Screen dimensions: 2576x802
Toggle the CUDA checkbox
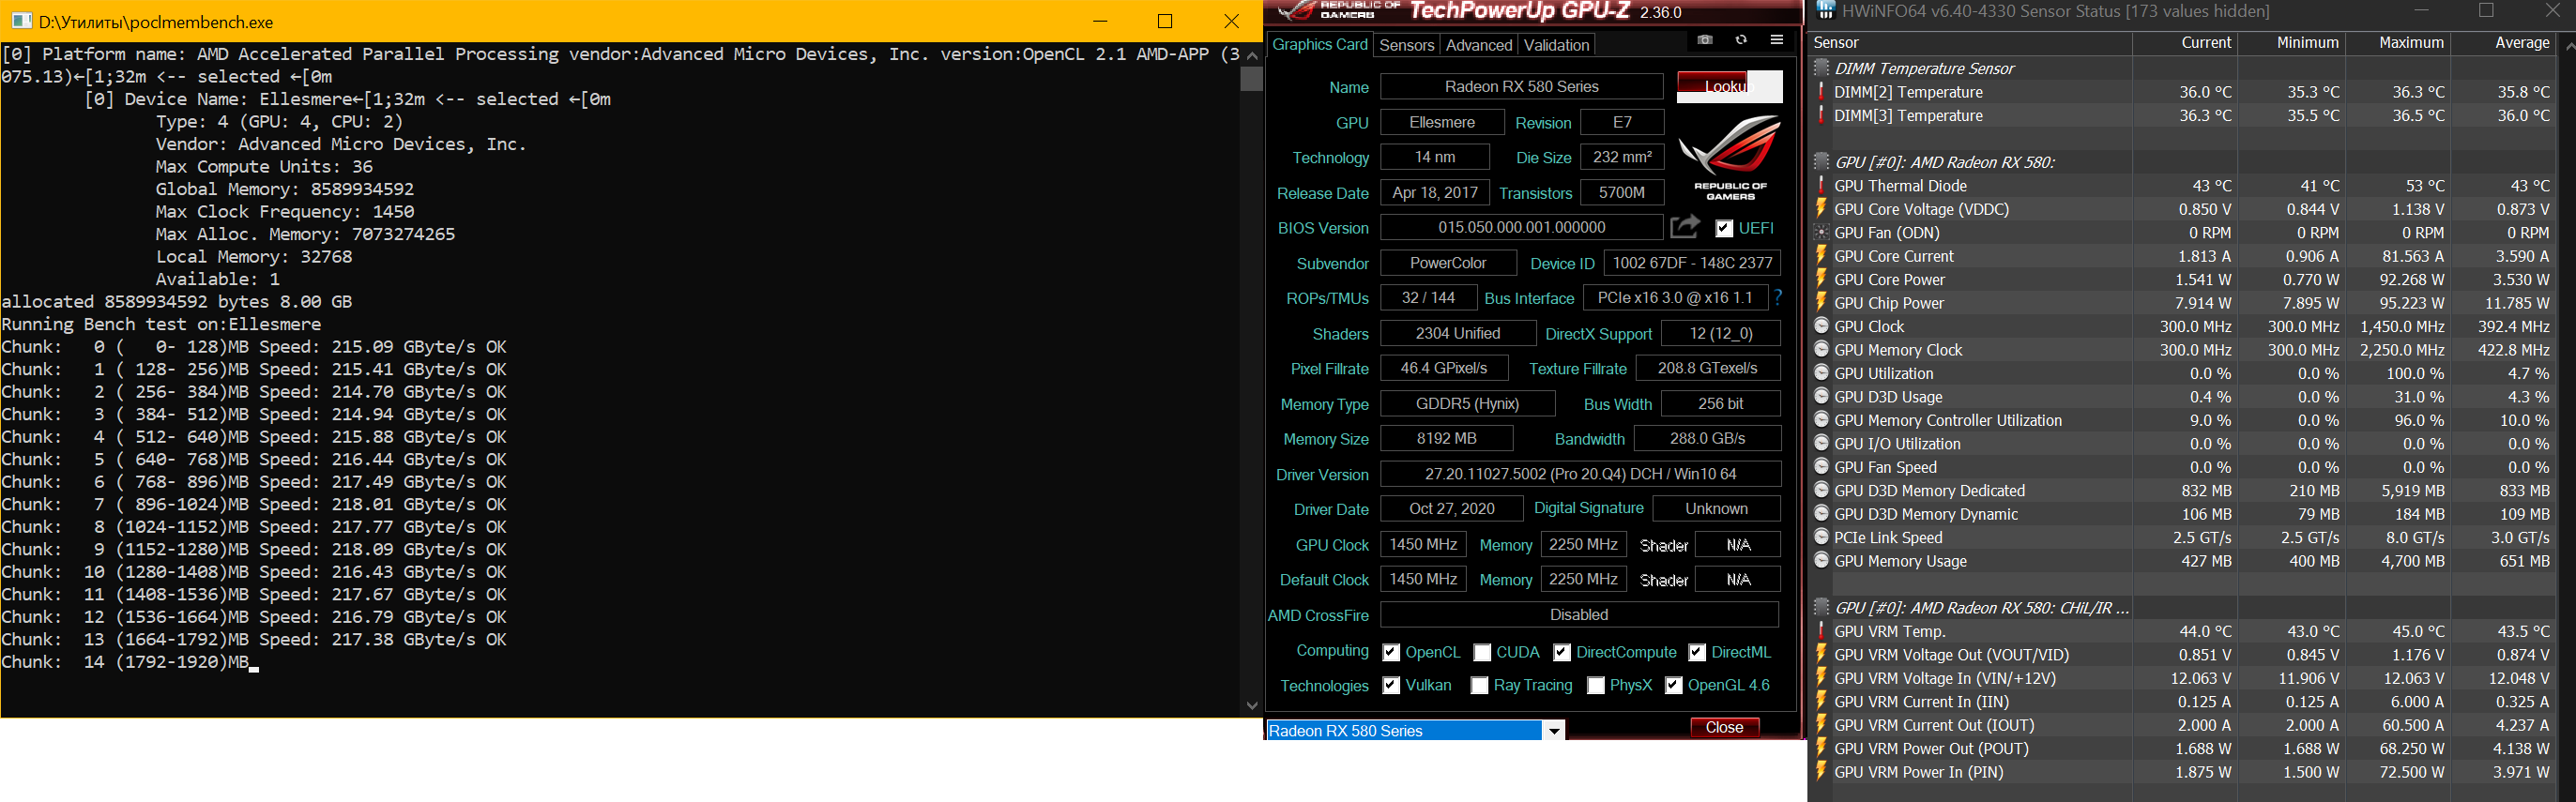click(x=1482, y=652)
